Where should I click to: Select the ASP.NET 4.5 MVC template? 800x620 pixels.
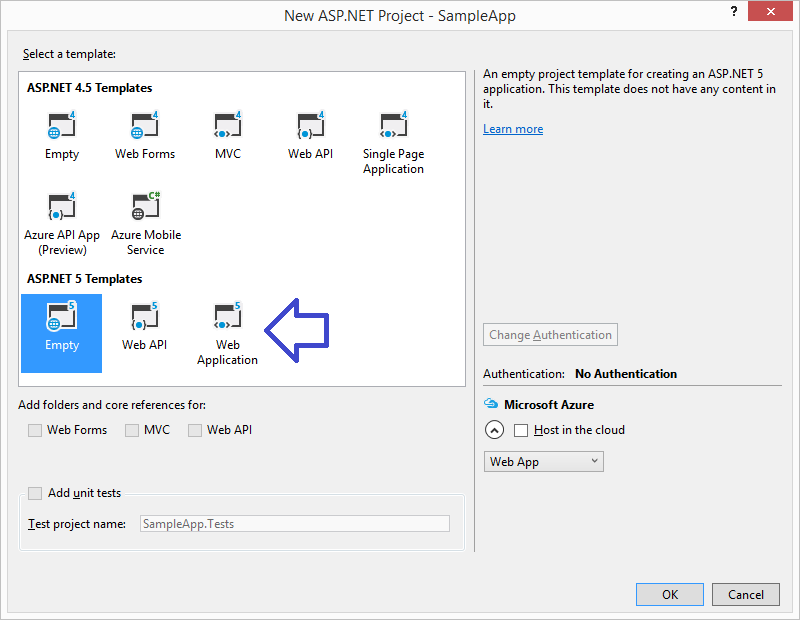pyautogui.click(x=228, y=135)
